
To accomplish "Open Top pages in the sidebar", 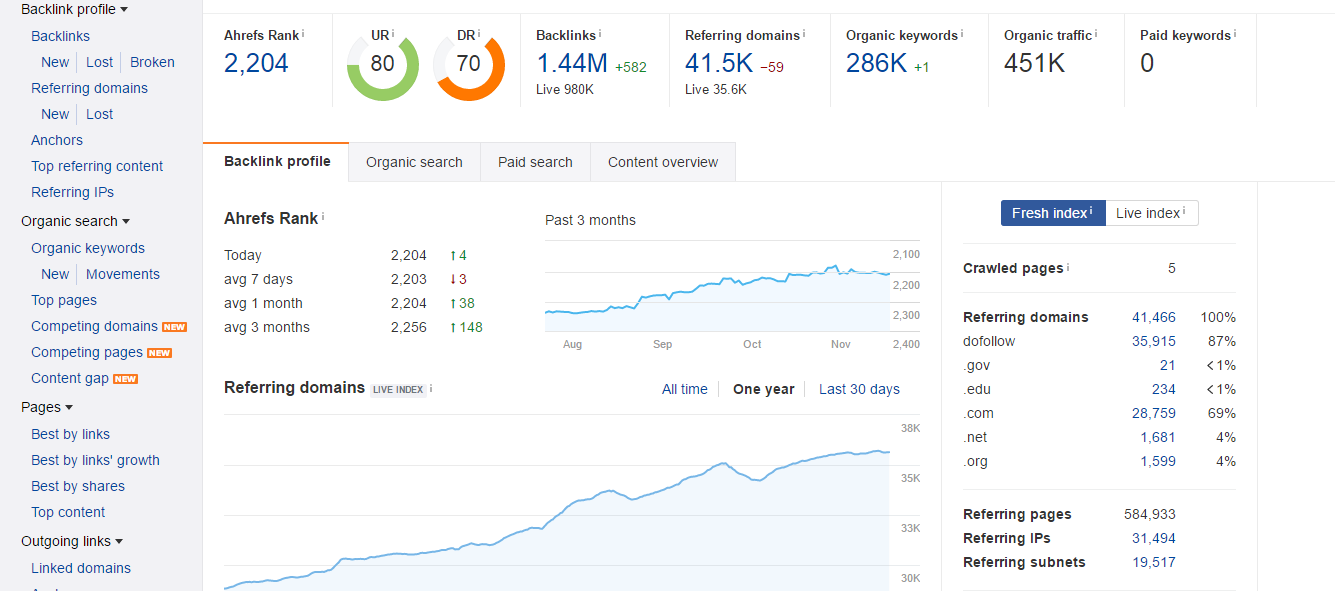I will point(64,300).
